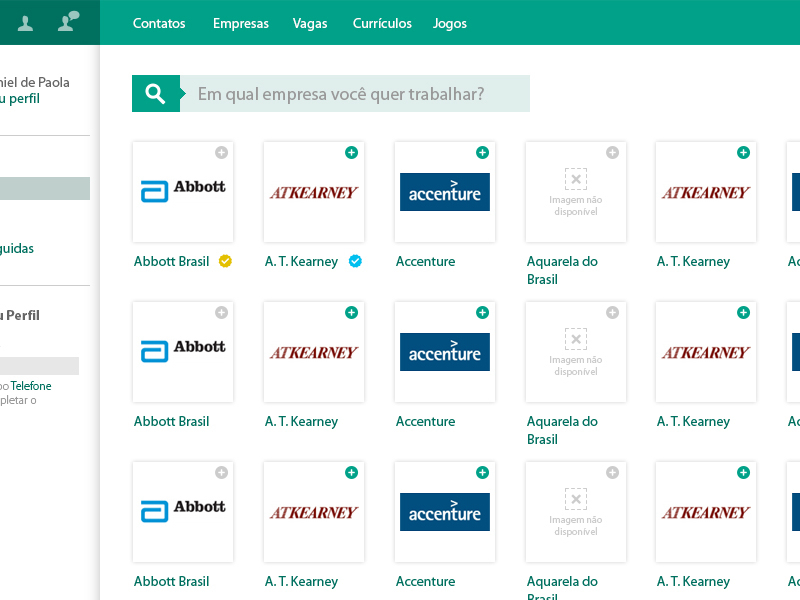Open the top-row Abbott logo thumbnail
800x600 pixels.
coord(183,192)
